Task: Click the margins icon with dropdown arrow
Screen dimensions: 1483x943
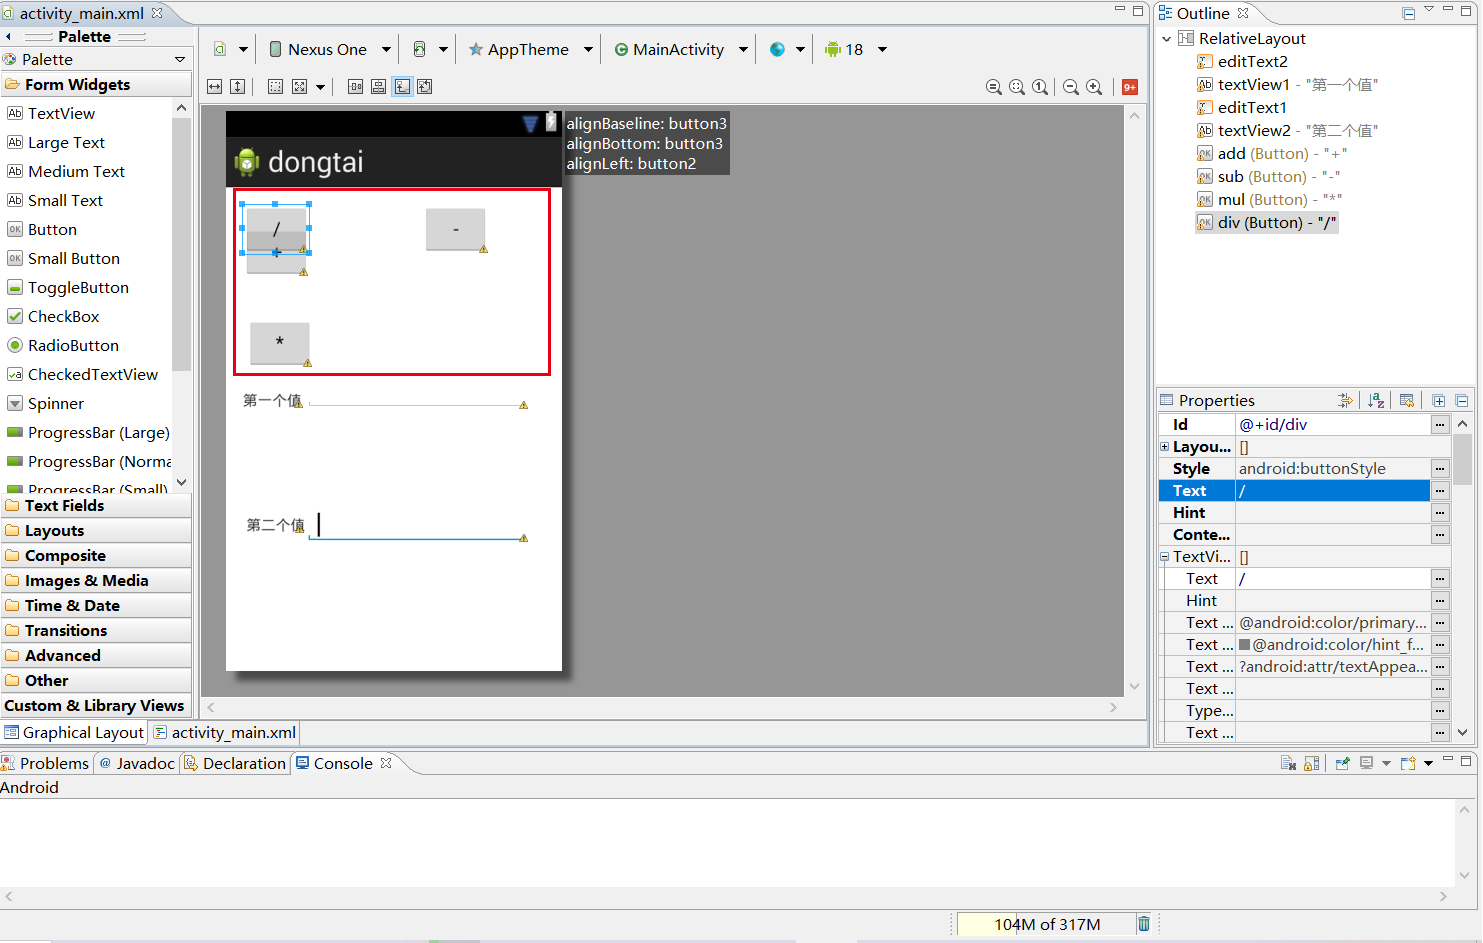Action: click(x=307, y=87)
